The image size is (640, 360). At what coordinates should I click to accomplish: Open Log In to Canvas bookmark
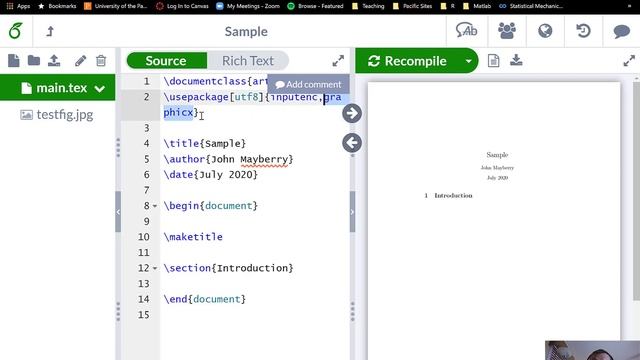tap(182, 6)
